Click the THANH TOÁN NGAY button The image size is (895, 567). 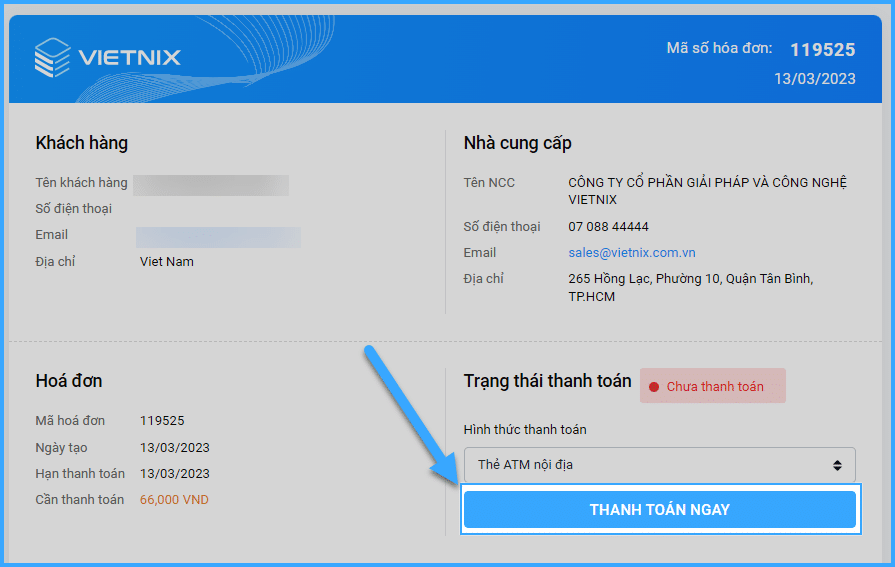pos(660,509)
